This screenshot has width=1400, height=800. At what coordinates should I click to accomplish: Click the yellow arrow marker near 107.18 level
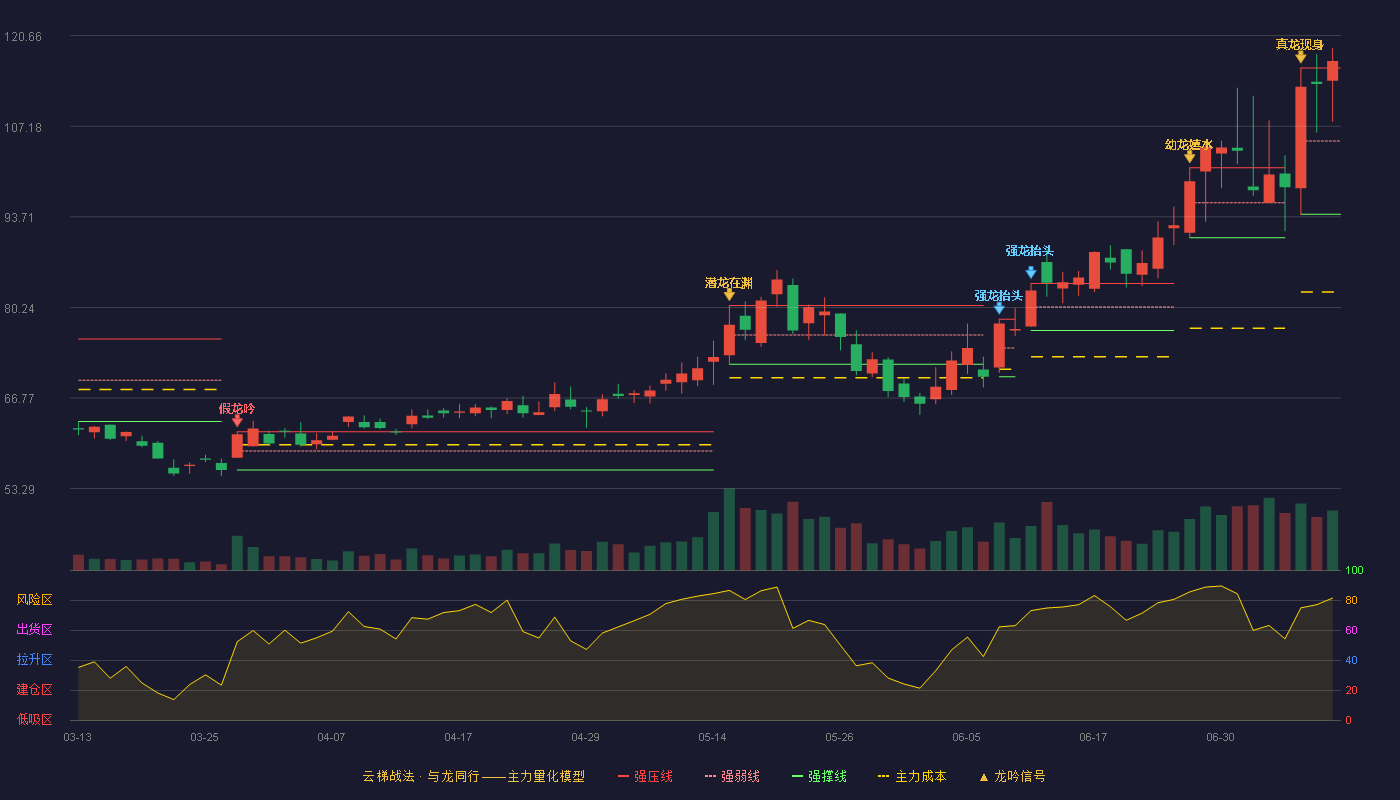[1189, 157]
